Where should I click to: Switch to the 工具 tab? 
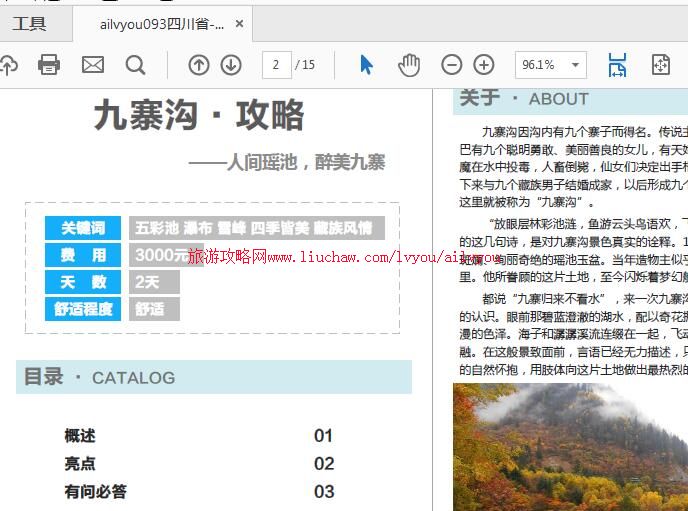pyautogui.click(x=30, y=23)
